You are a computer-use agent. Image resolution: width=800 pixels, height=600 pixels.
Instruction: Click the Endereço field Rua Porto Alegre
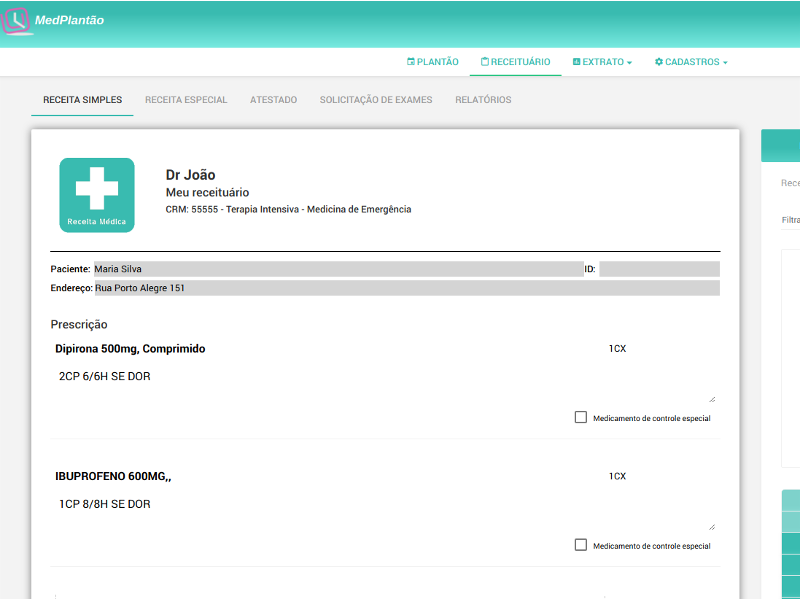point(407,288)
